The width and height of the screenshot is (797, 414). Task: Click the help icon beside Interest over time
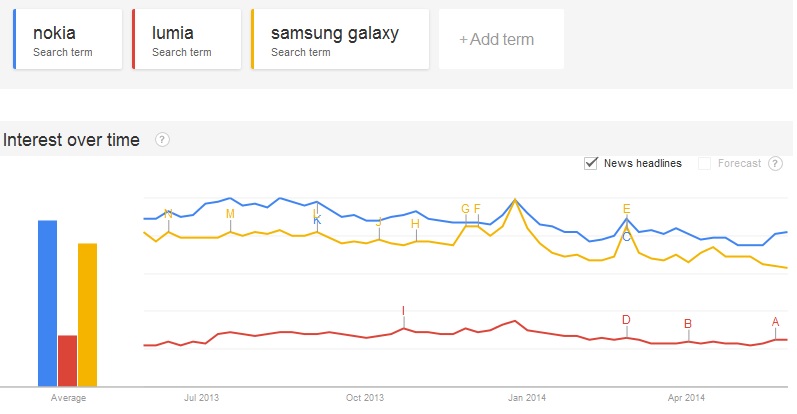tap(162, 140)
